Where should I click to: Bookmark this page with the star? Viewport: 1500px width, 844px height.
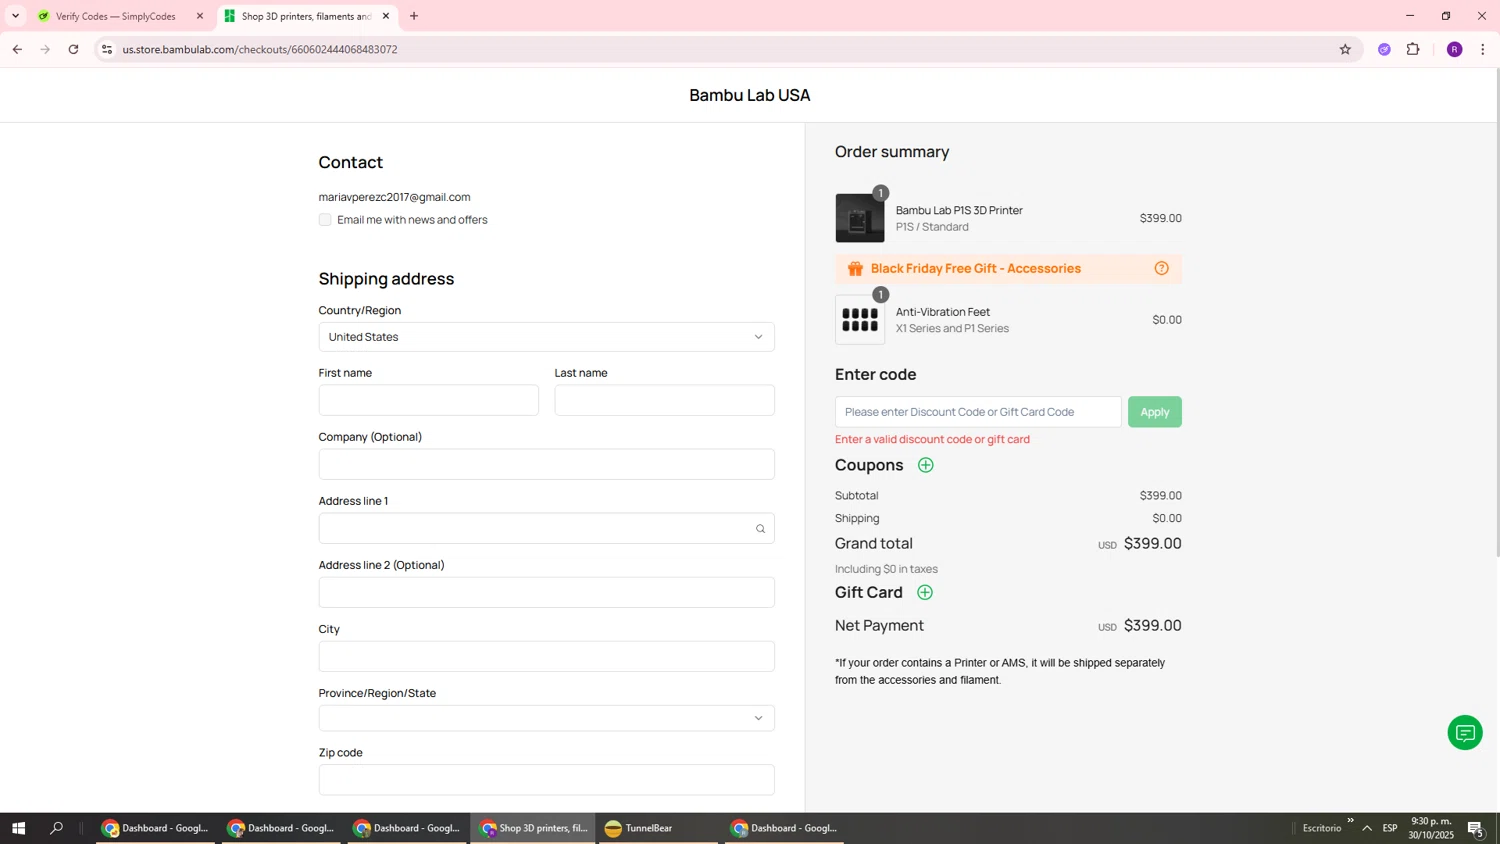pyautogui.click(x=1345, y=49)
